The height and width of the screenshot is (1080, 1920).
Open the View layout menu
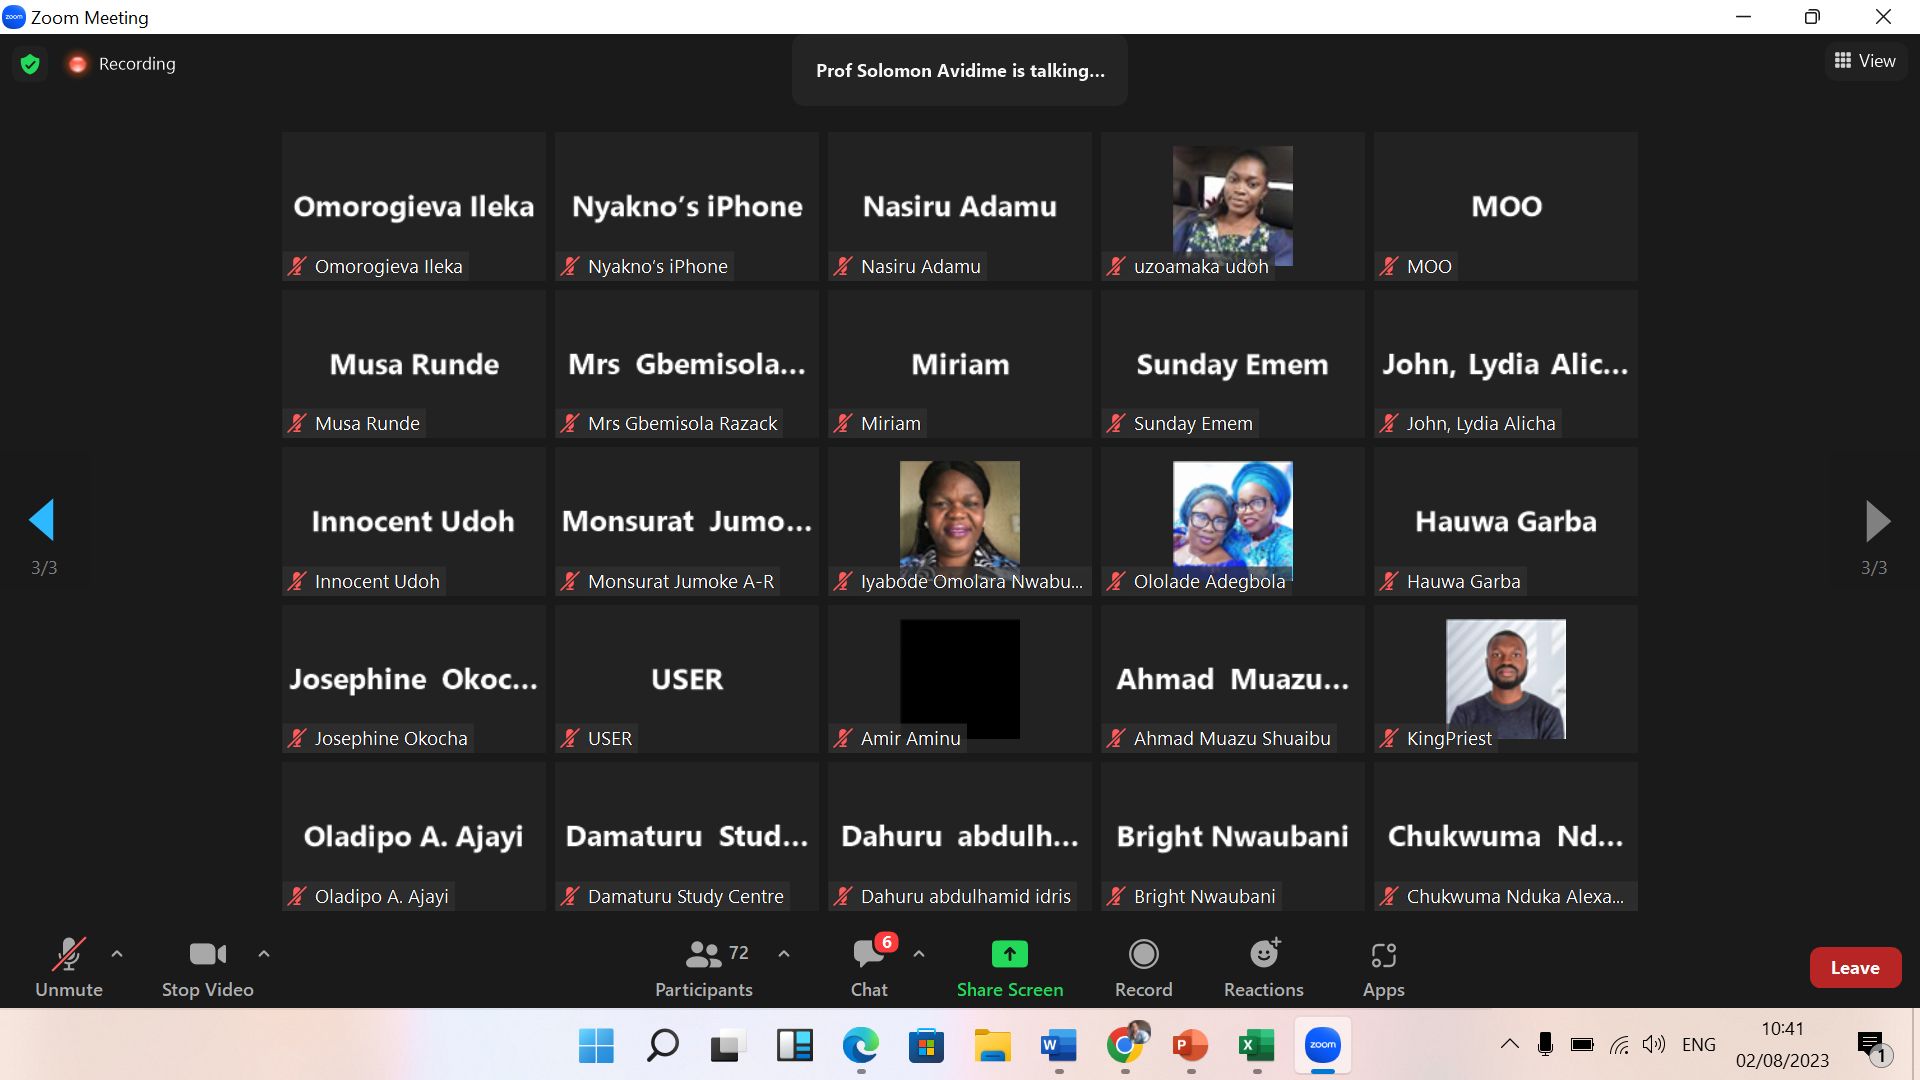[x=1866, y=61]
